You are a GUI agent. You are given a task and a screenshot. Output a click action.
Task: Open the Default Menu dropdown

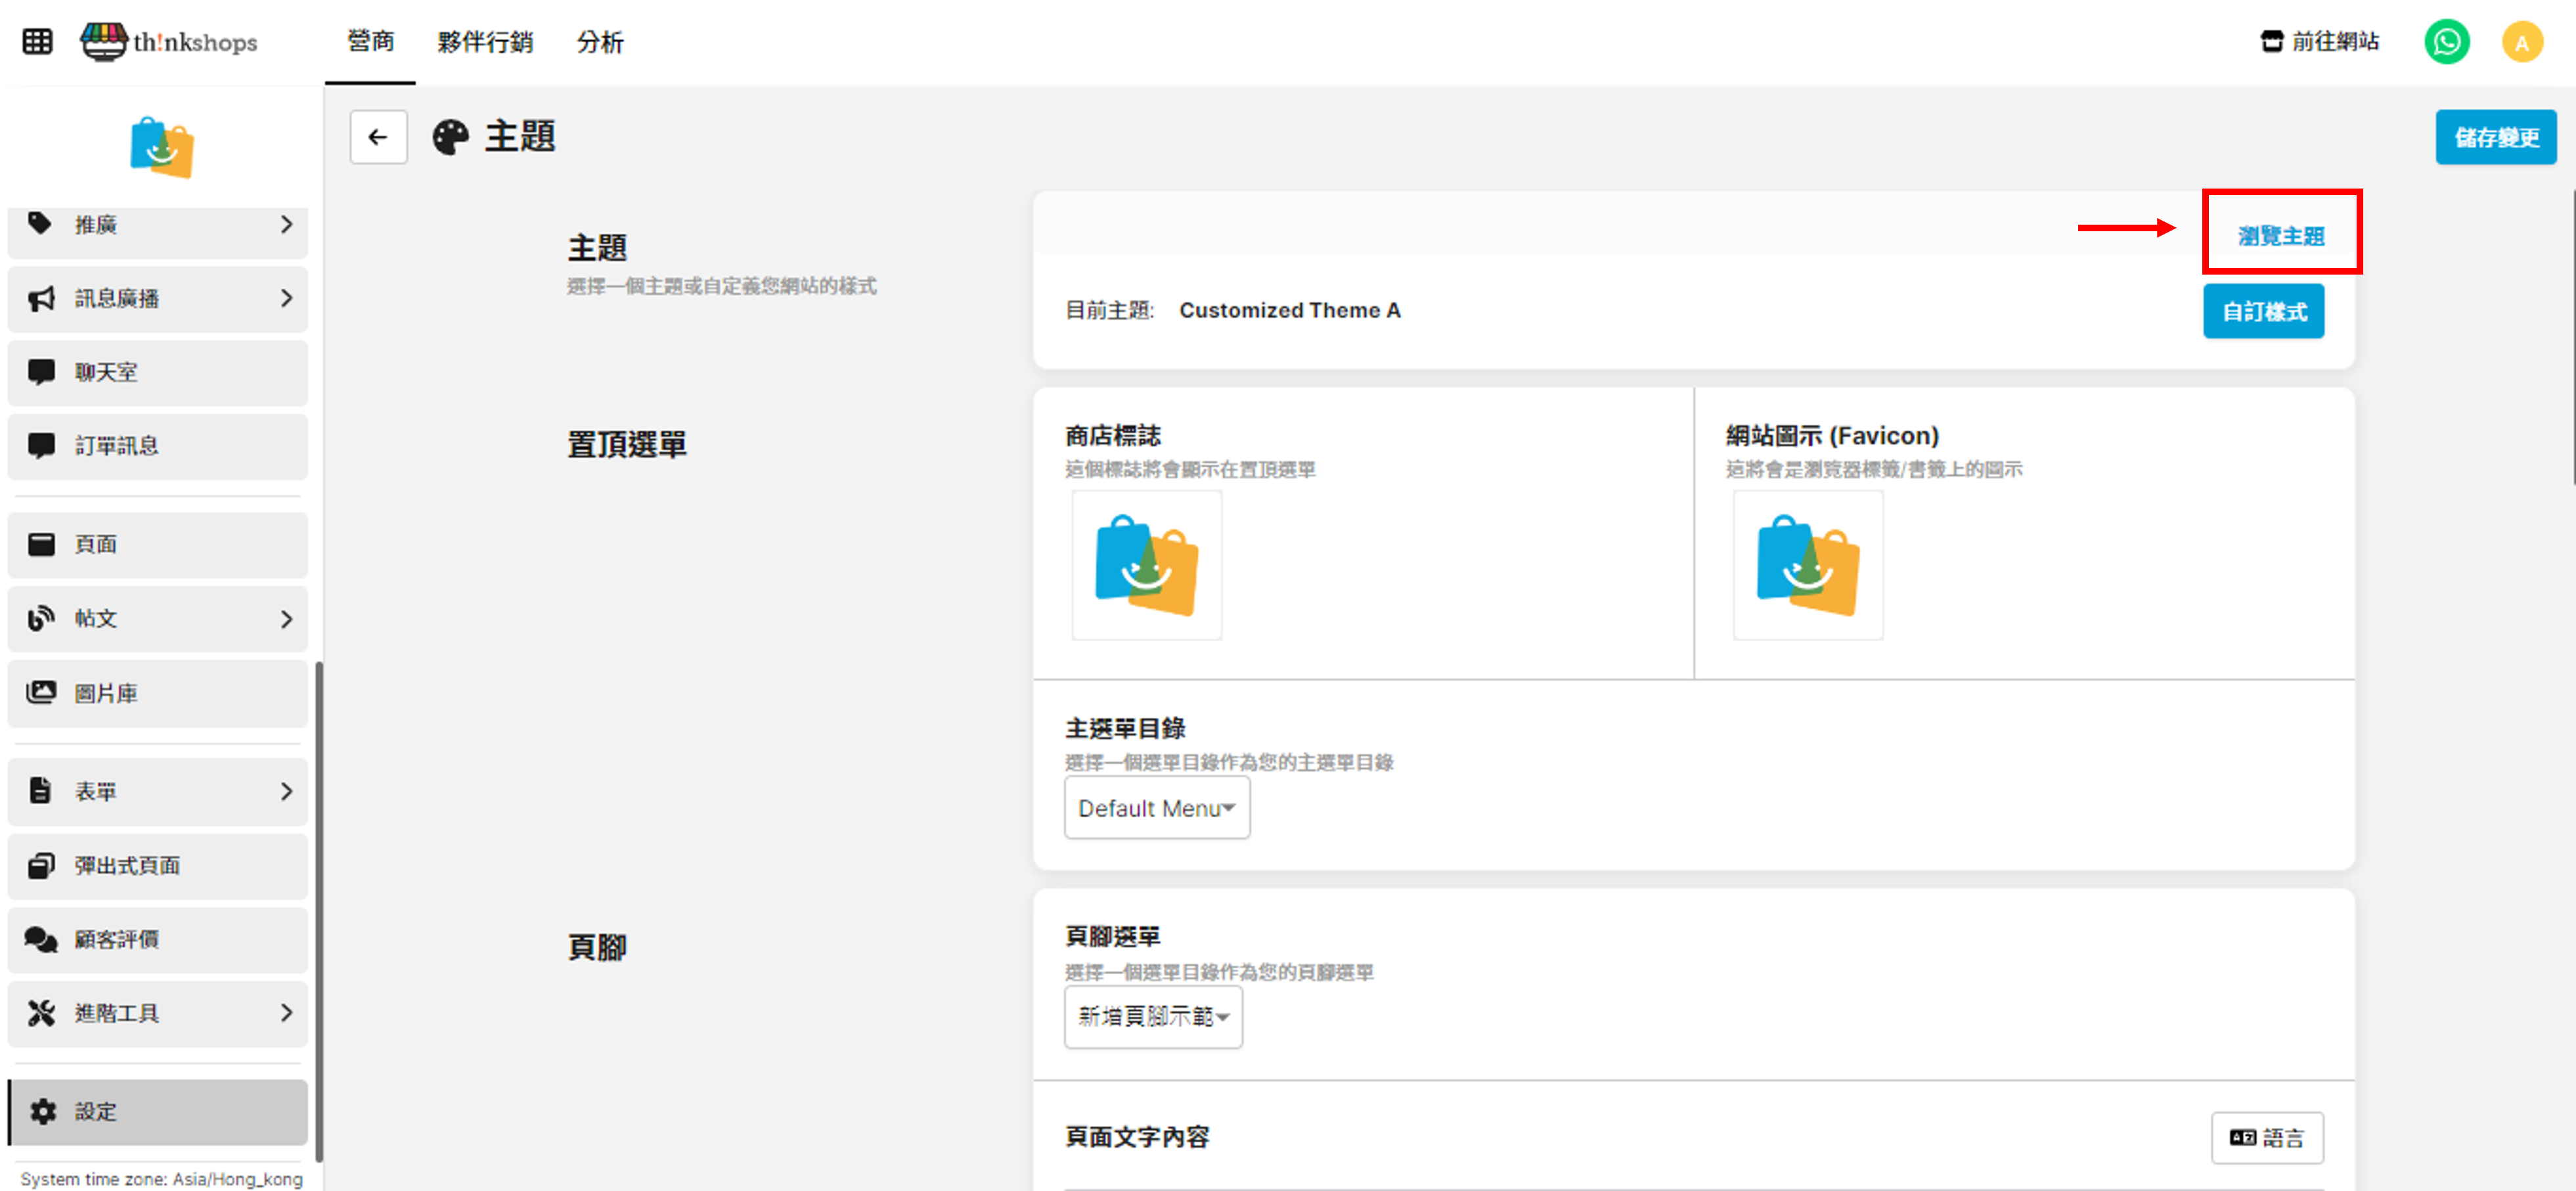point(1156,808)
